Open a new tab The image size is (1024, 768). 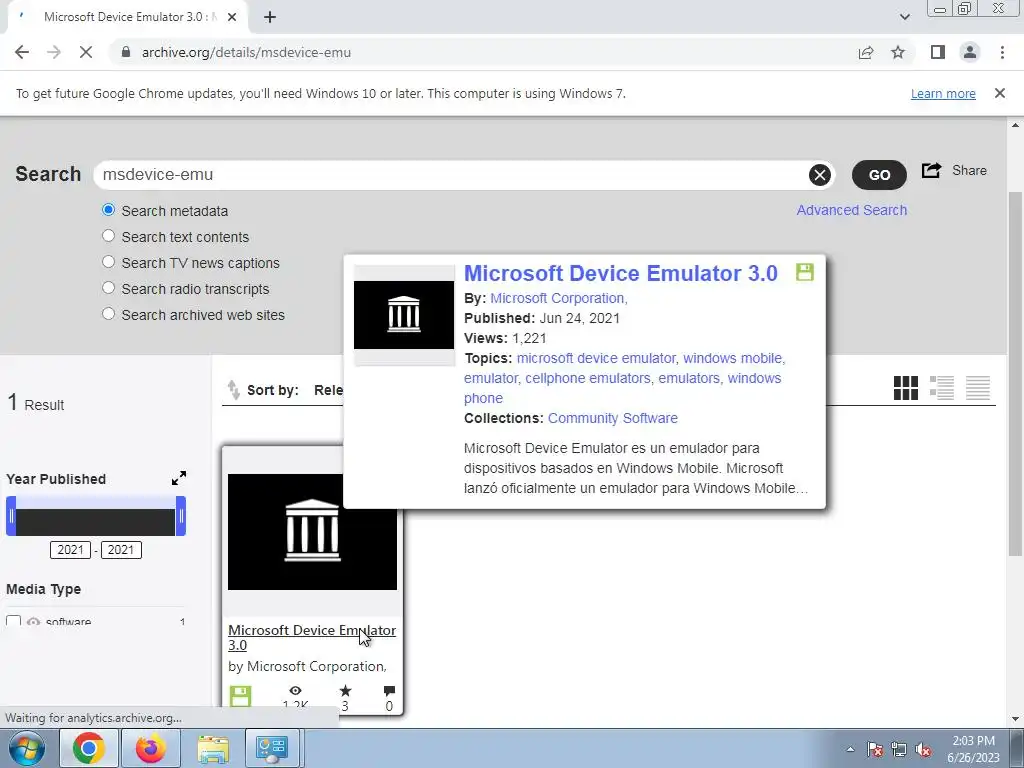tap(270, 17)
